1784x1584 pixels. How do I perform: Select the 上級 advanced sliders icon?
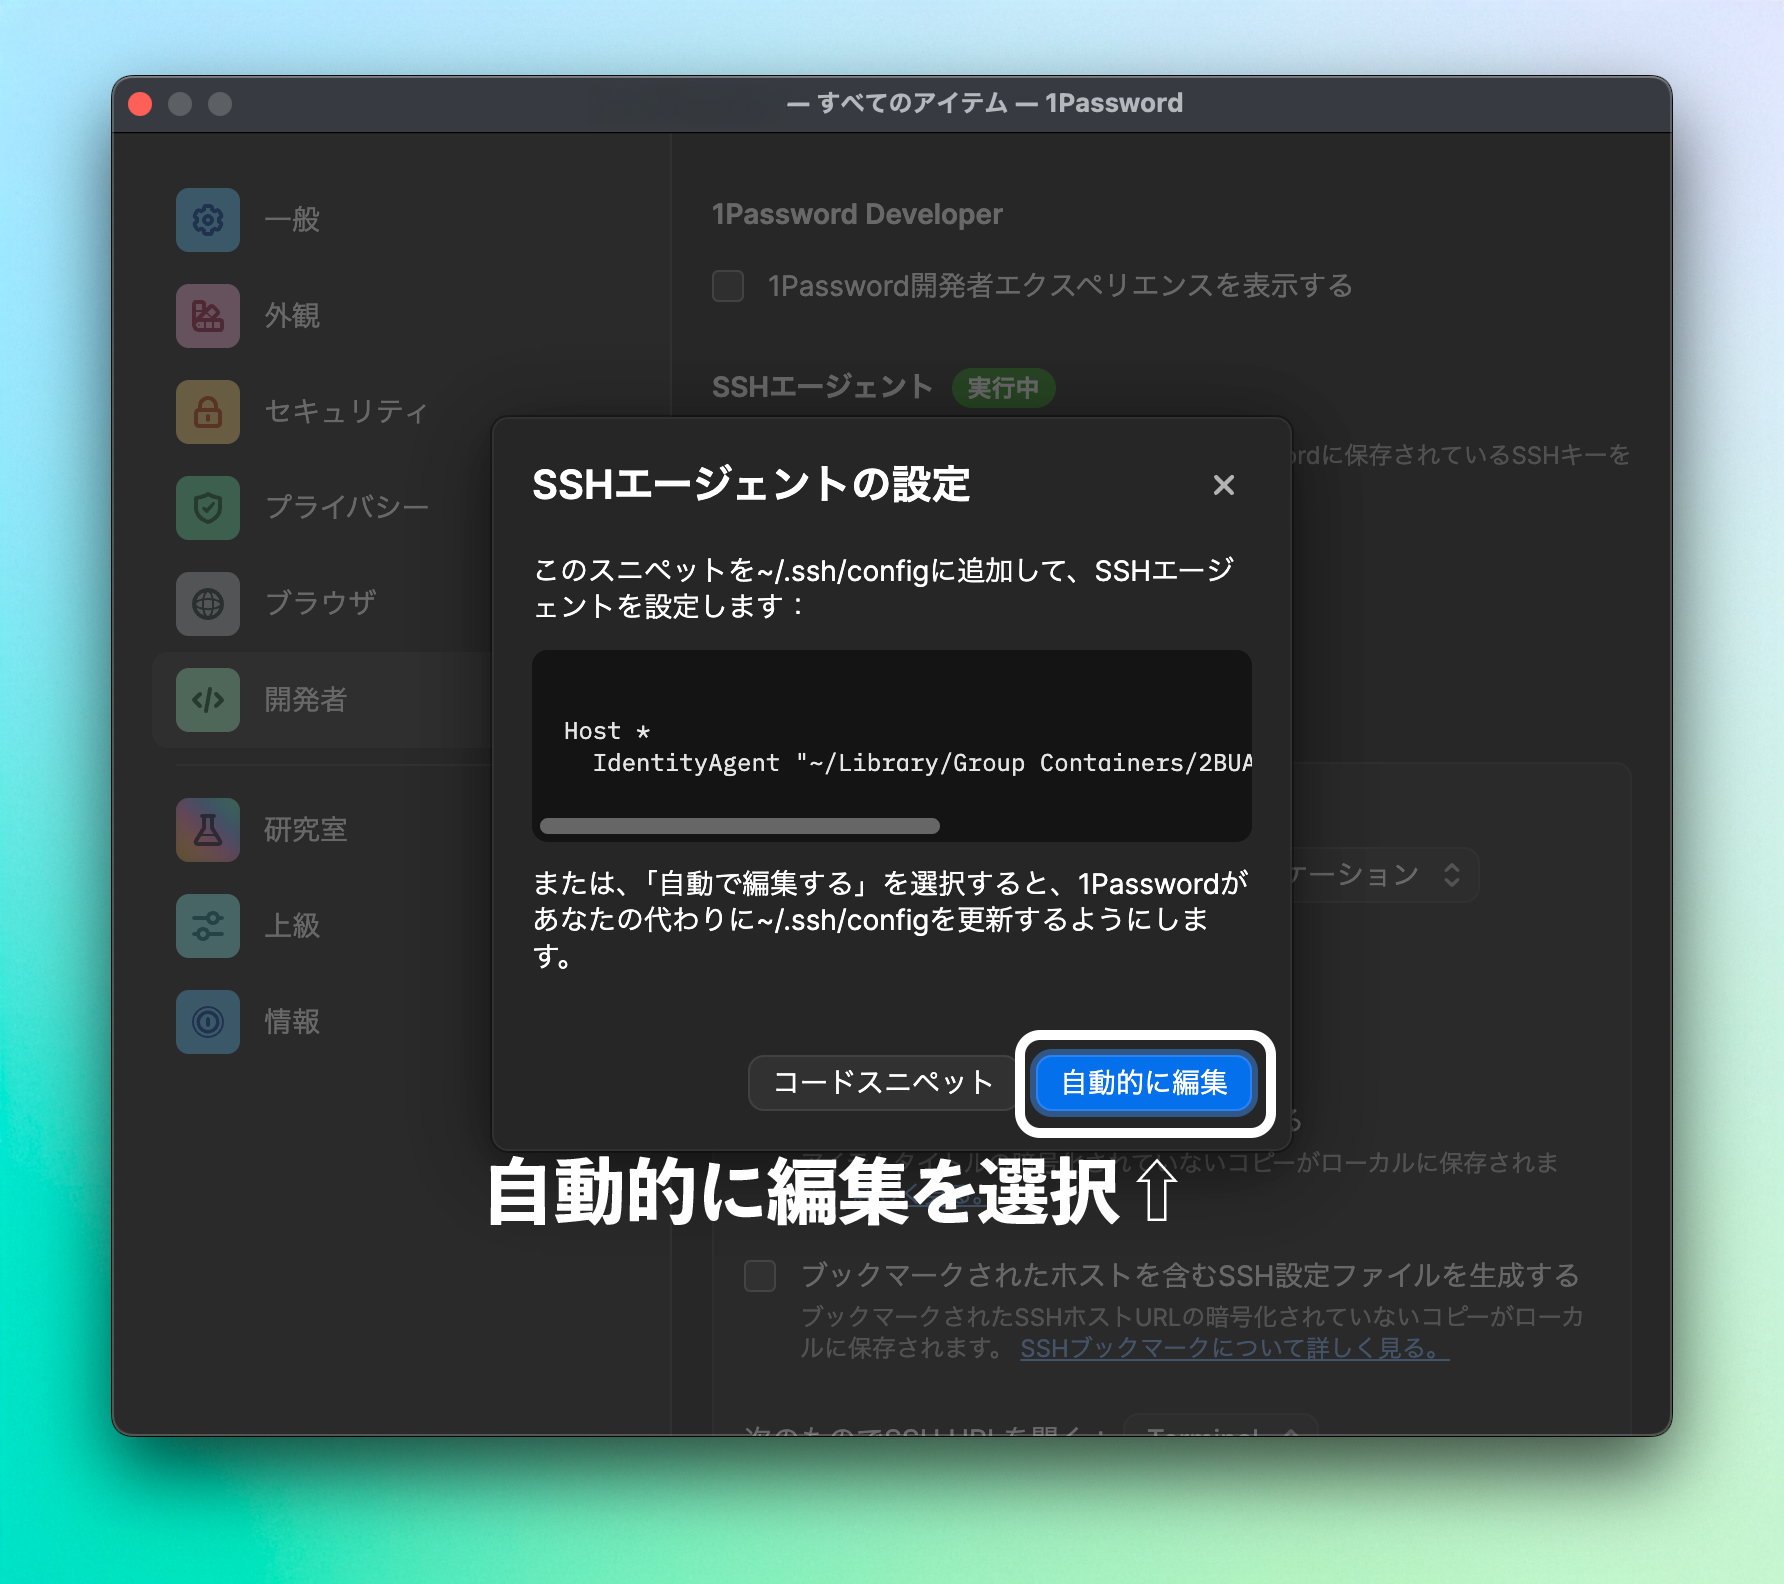click(x=207, y=926)
